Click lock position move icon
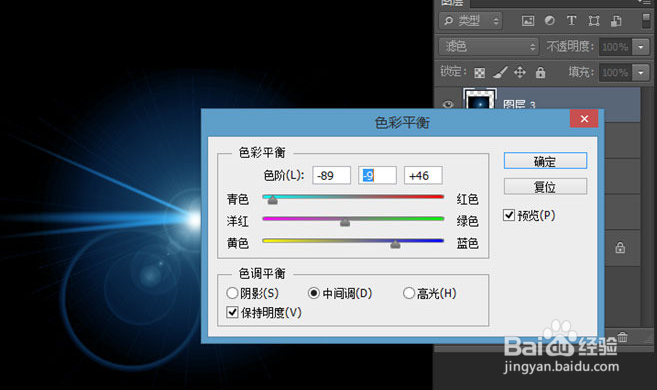Image resolution: width=657 pixels, height=390 pixels. tap(520, 72)
